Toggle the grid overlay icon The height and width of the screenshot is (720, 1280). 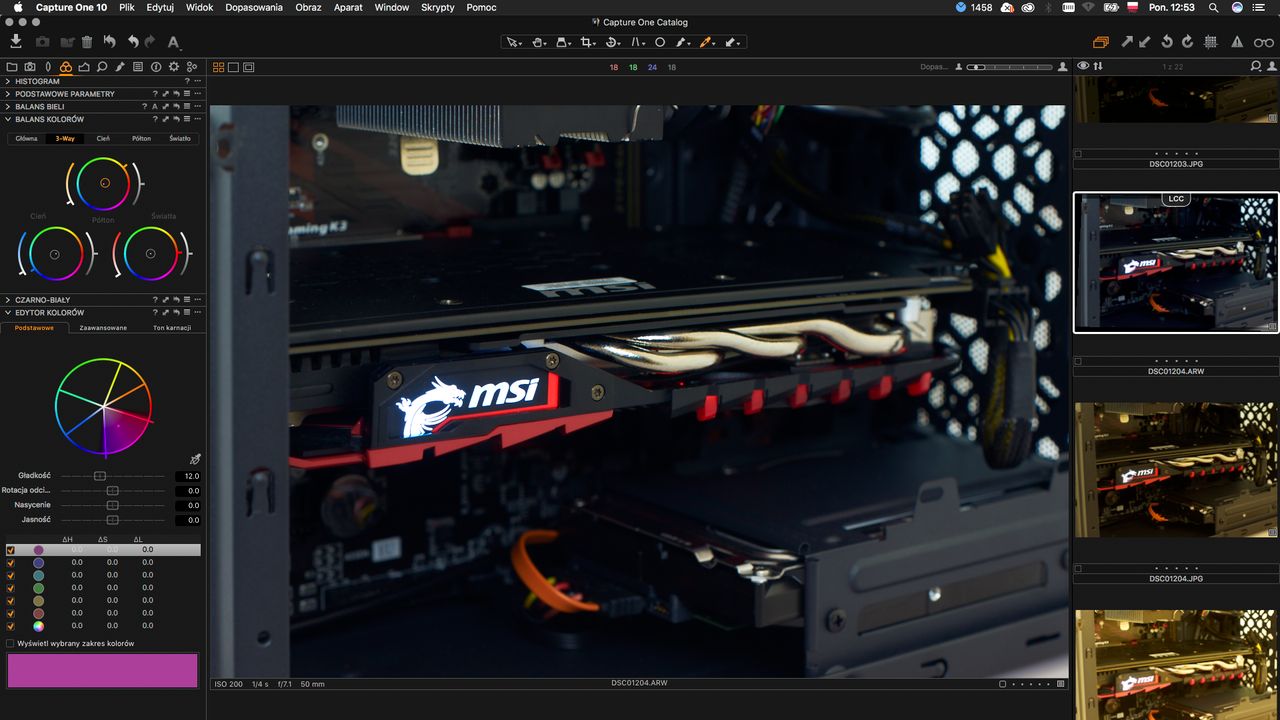[x=1211, y=42]
